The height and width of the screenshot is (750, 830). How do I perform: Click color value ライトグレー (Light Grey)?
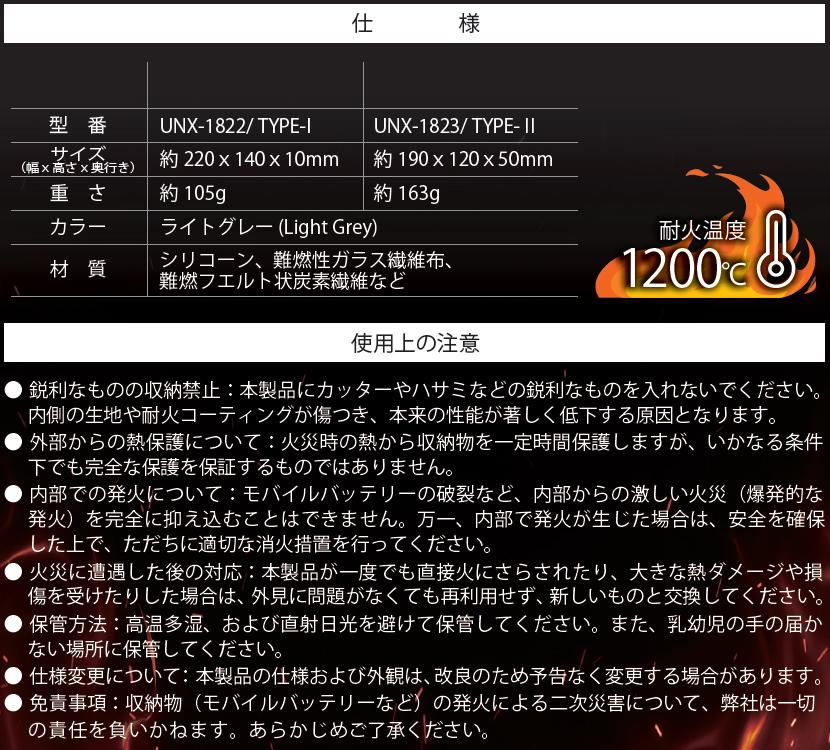[x=268, y=227]
